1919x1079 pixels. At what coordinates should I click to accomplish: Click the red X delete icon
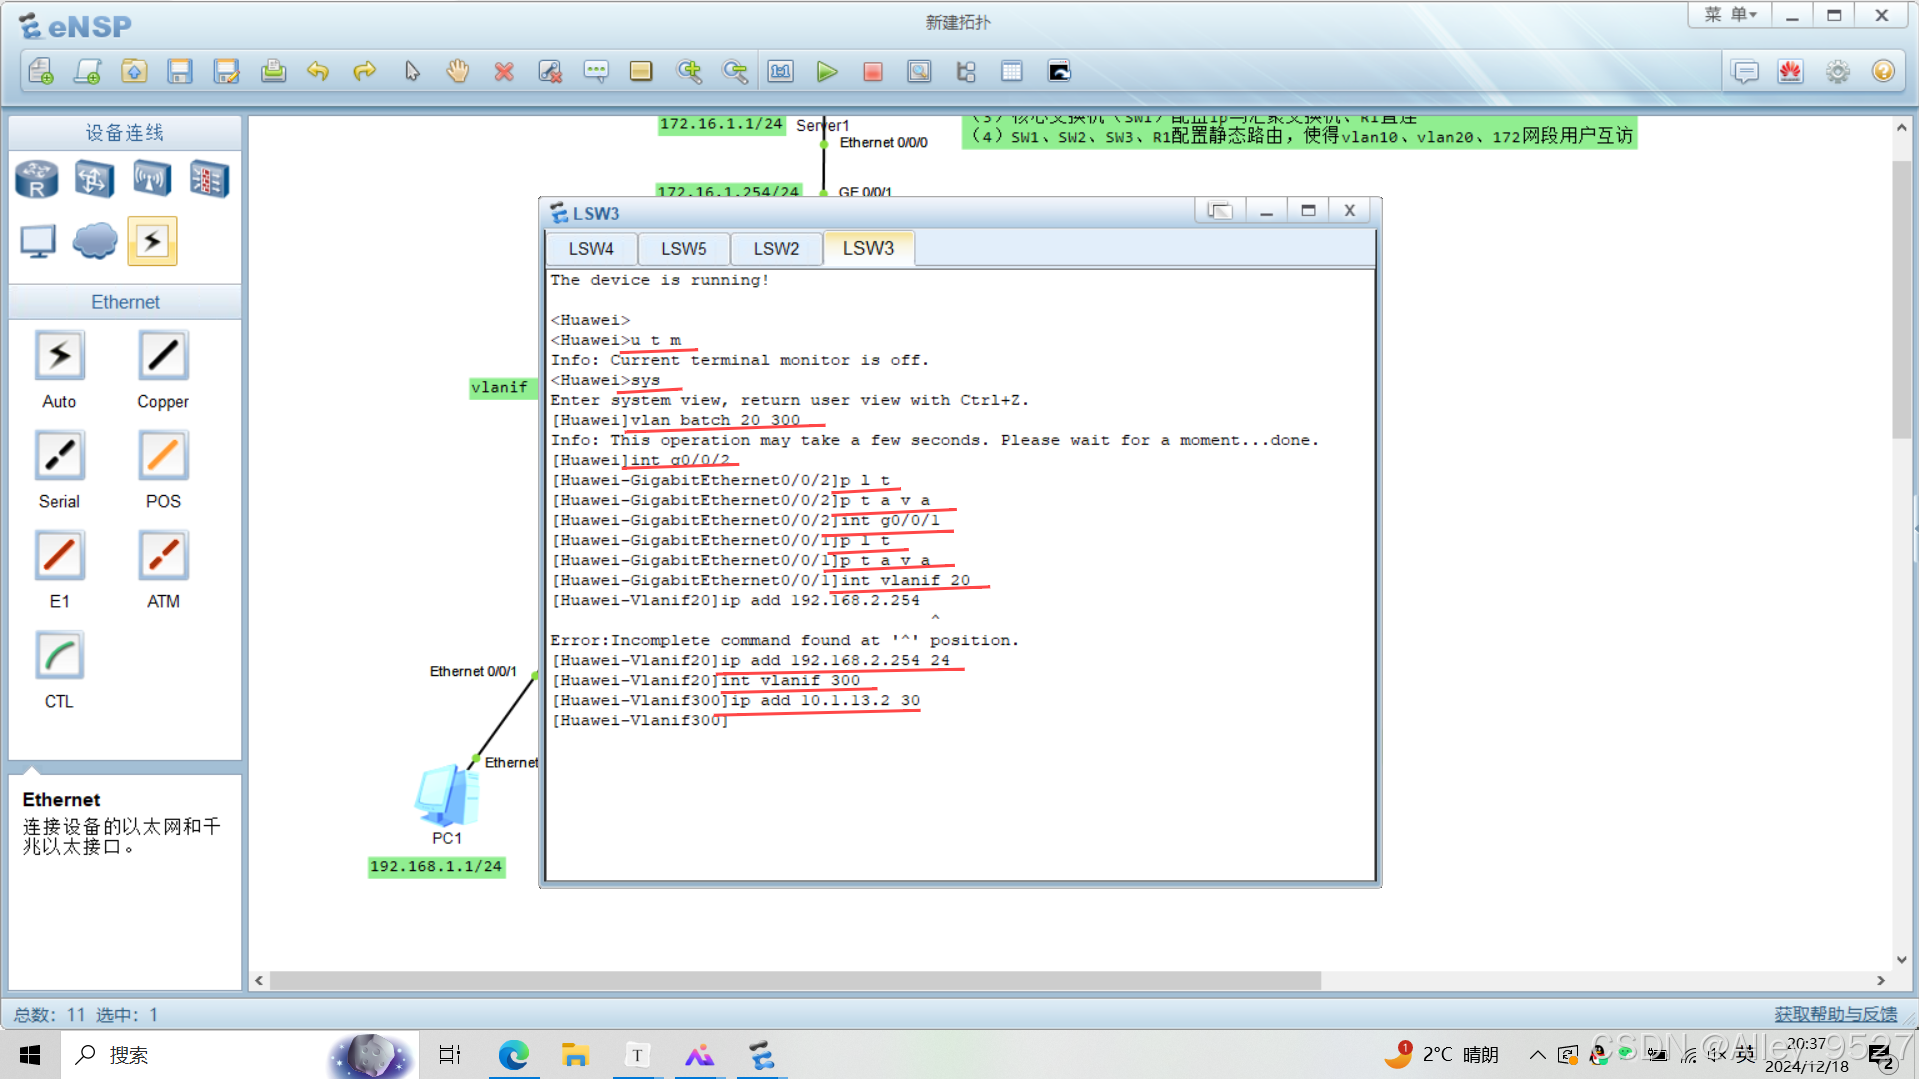(504, 71)
